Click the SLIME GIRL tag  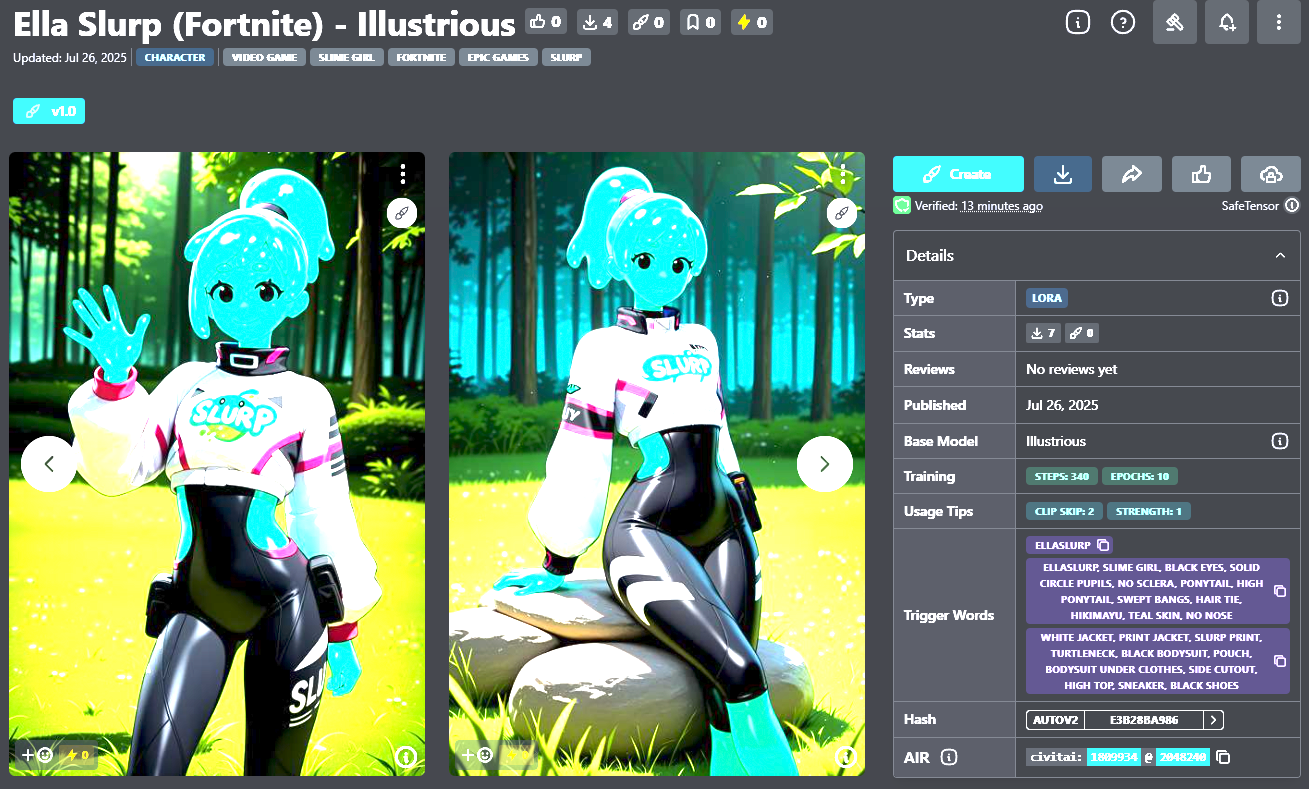coord(346,58)
